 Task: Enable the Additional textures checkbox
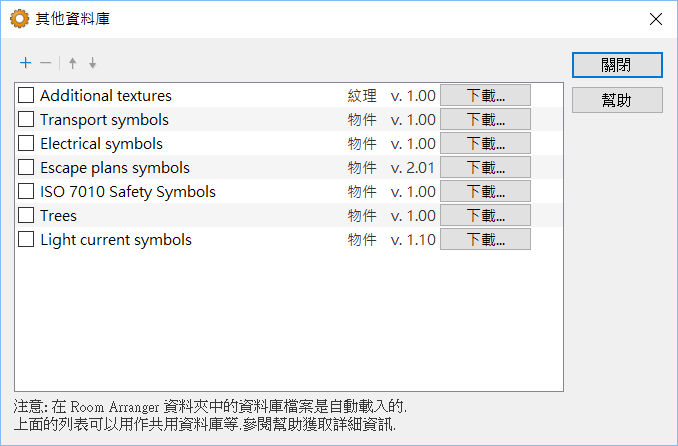tap(26, 96)
